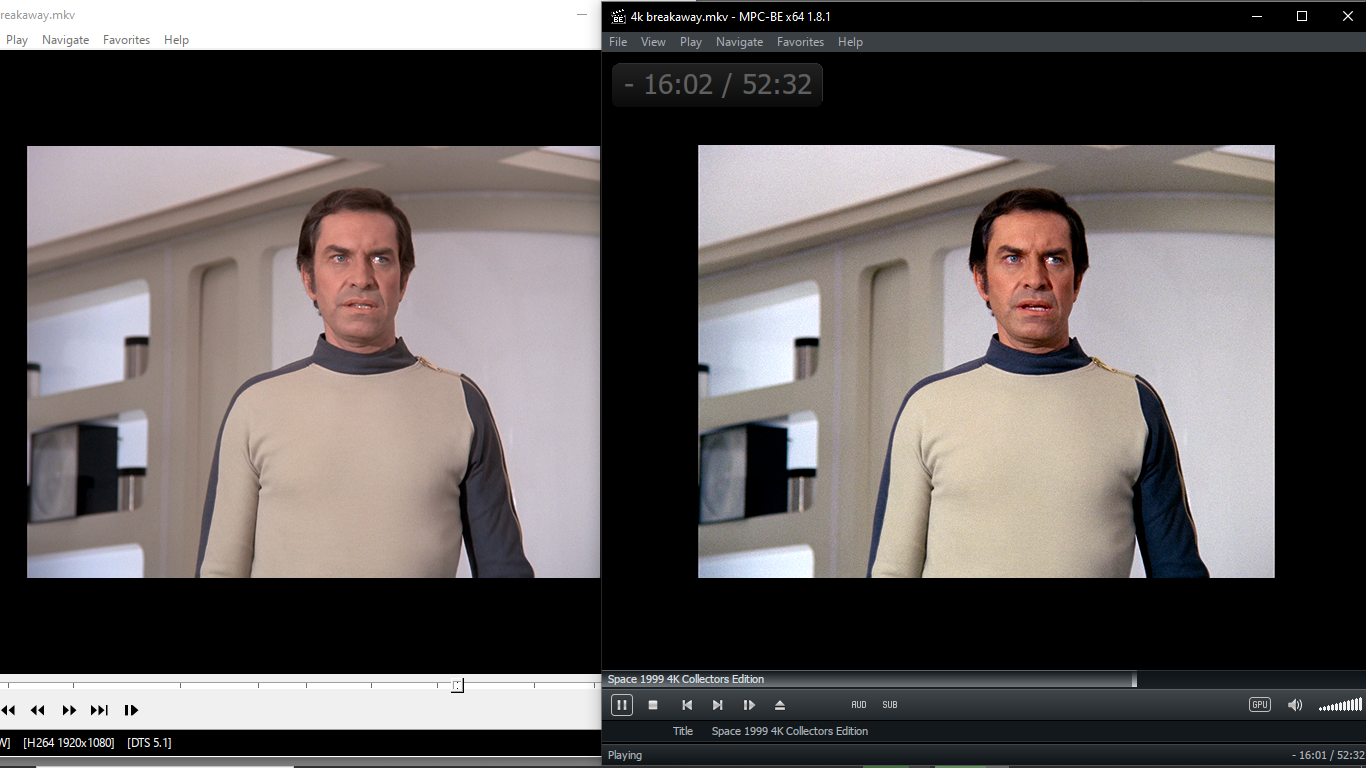The height and width of the screenshot is (768, 1366).
Task: Open the Play menu in MPC-BE
Action: (691, 42)
